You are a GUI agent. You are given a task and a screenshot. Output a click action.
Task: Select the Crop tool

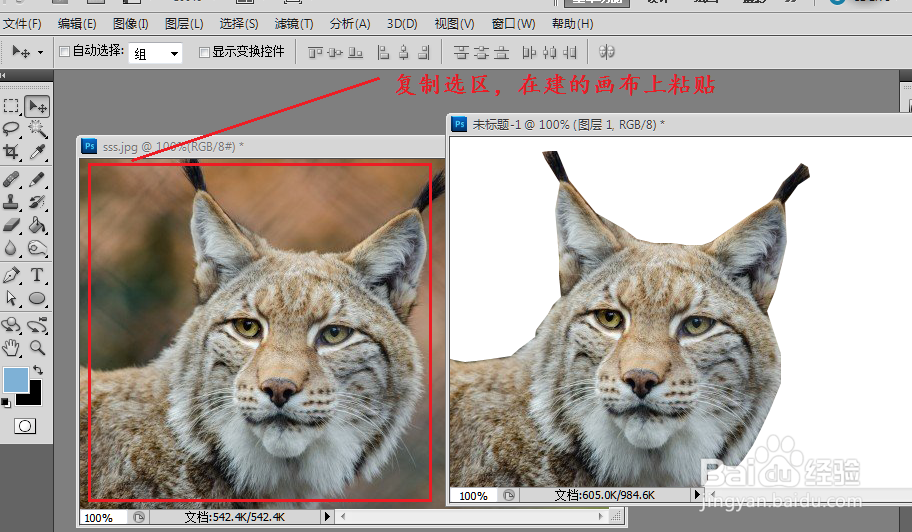click(x=11, y=152)
